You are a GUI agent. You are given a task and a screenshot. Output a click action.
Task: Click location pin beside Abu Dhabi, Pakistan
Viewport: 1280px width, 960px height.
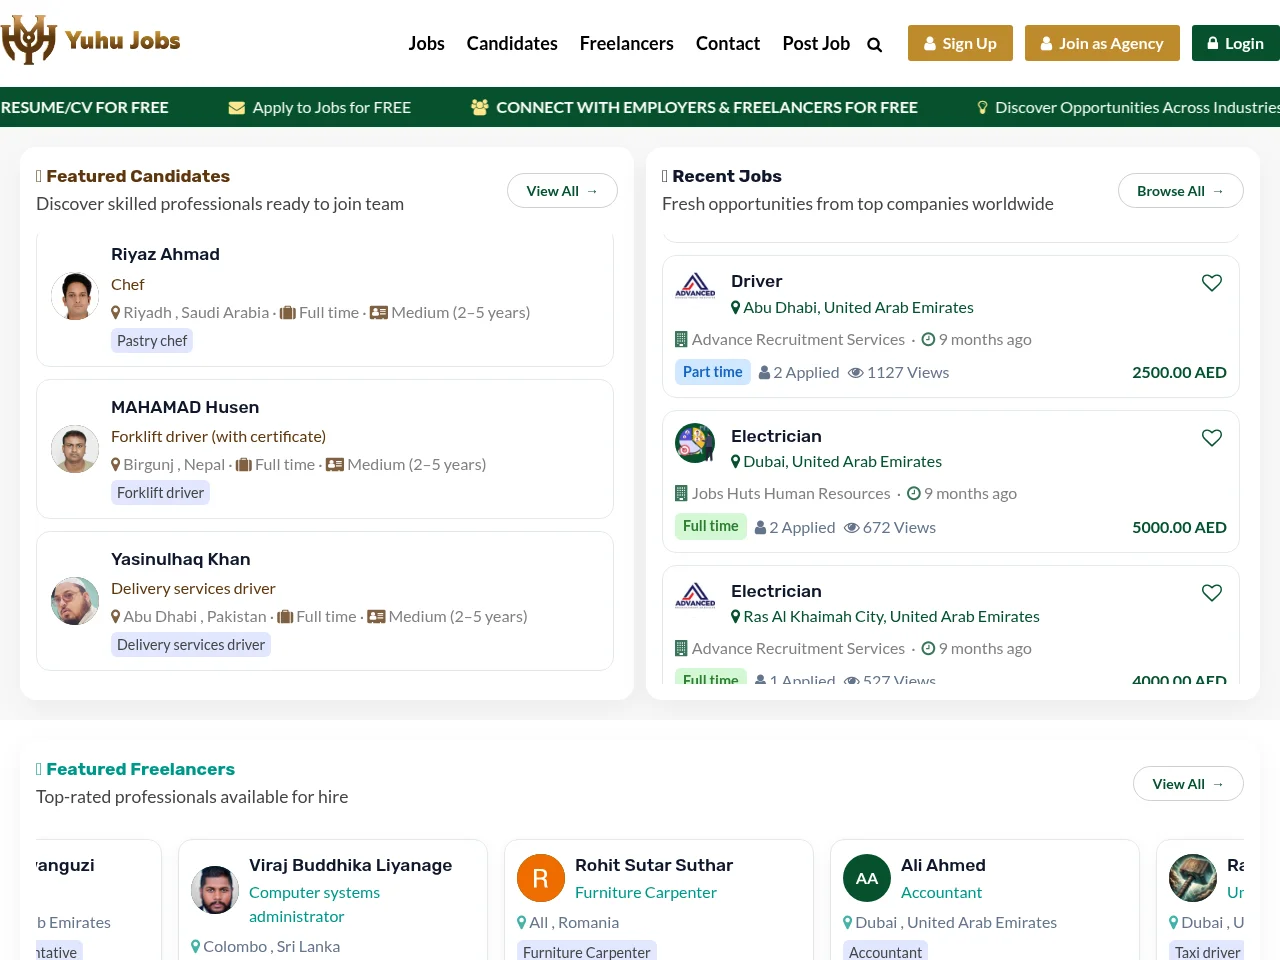[x=116, y=617]
